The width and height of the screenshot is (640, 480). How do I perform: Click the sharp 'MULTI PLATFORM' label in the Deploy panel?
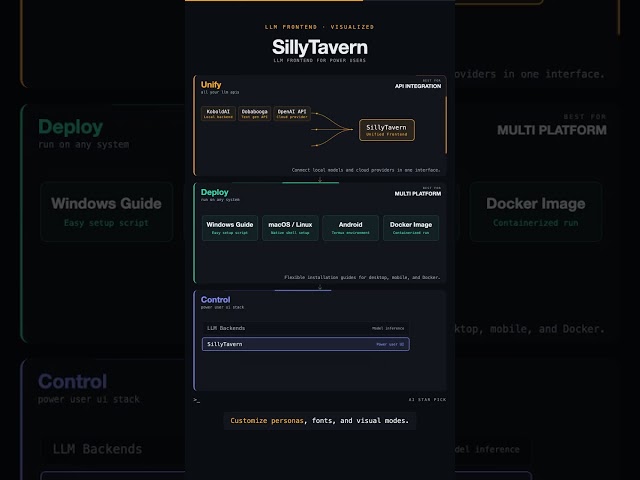418,193
